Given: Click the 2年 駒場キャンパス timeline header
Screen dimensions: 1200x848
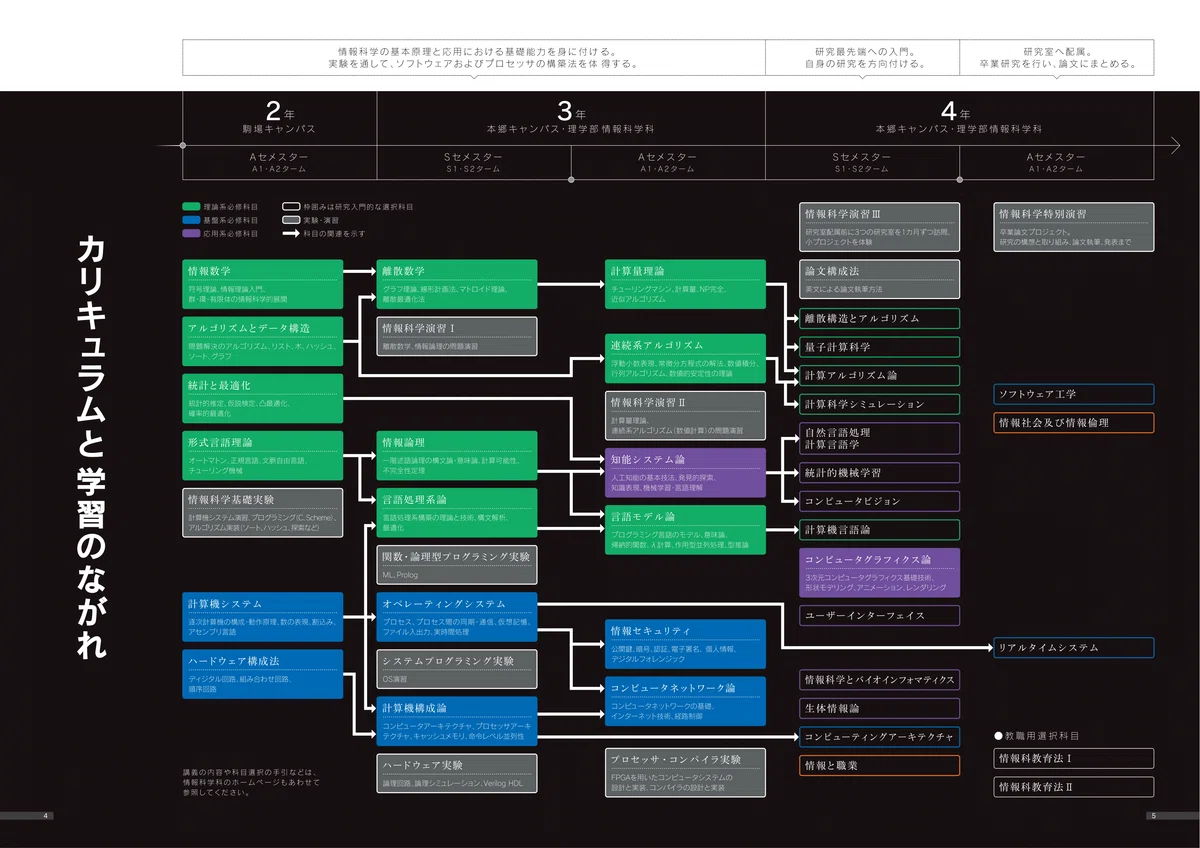Looking at the screenshot, I should [279, 117].
